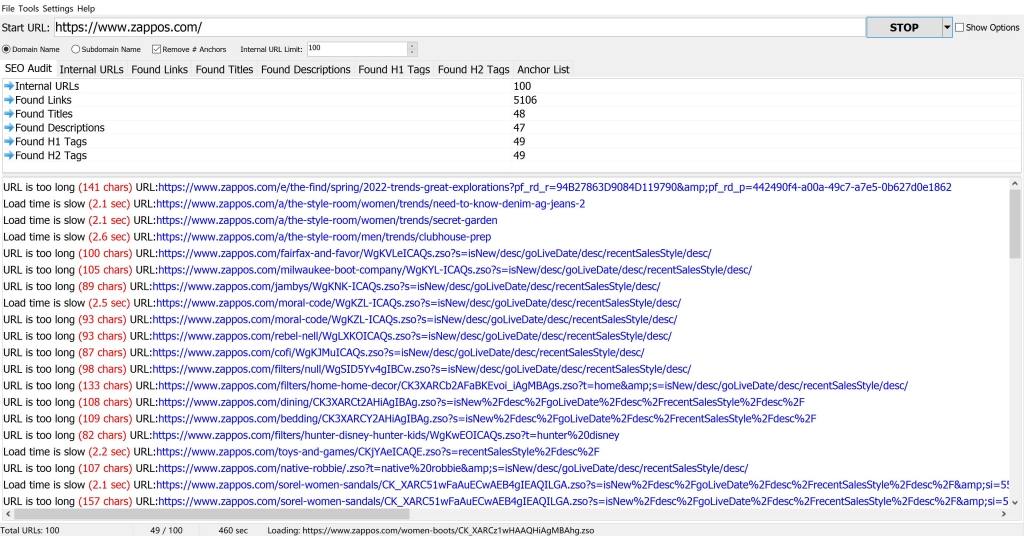
Task: Open the clubhouse-prep men trends link
Action: [x=323, y=237]
